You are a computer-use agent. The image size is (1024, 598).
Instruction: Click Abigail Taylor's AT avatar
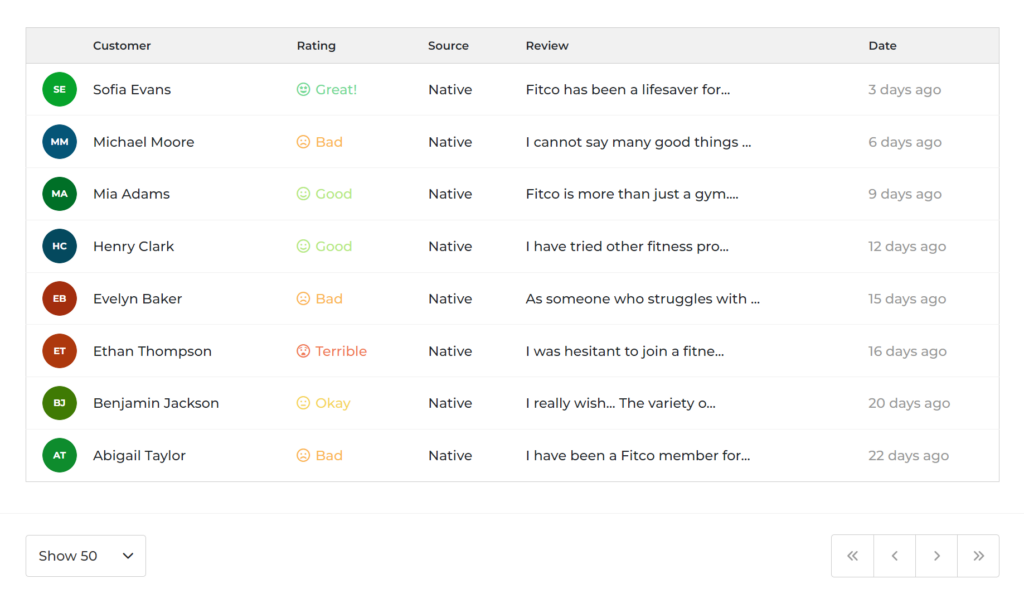[59, 456]
